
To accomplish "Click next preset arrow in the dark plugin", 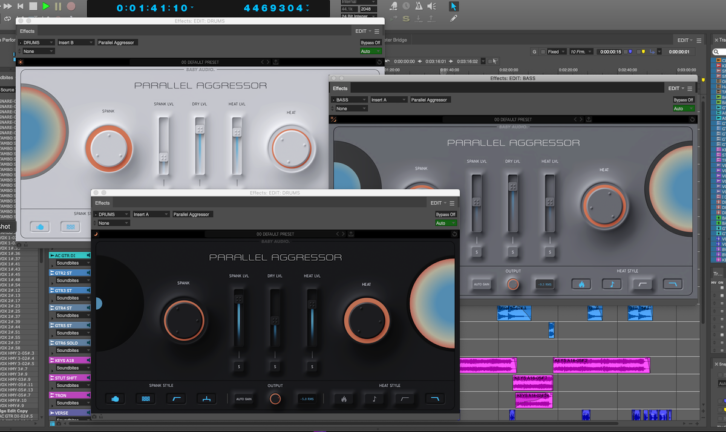I will click(x=343, y=234).
